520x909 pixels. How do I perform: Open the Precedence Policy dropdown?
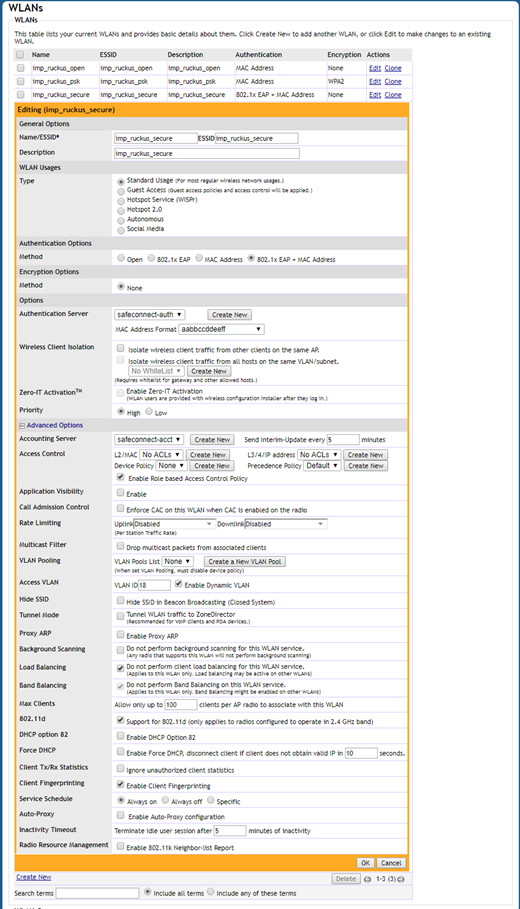point(322,466)
